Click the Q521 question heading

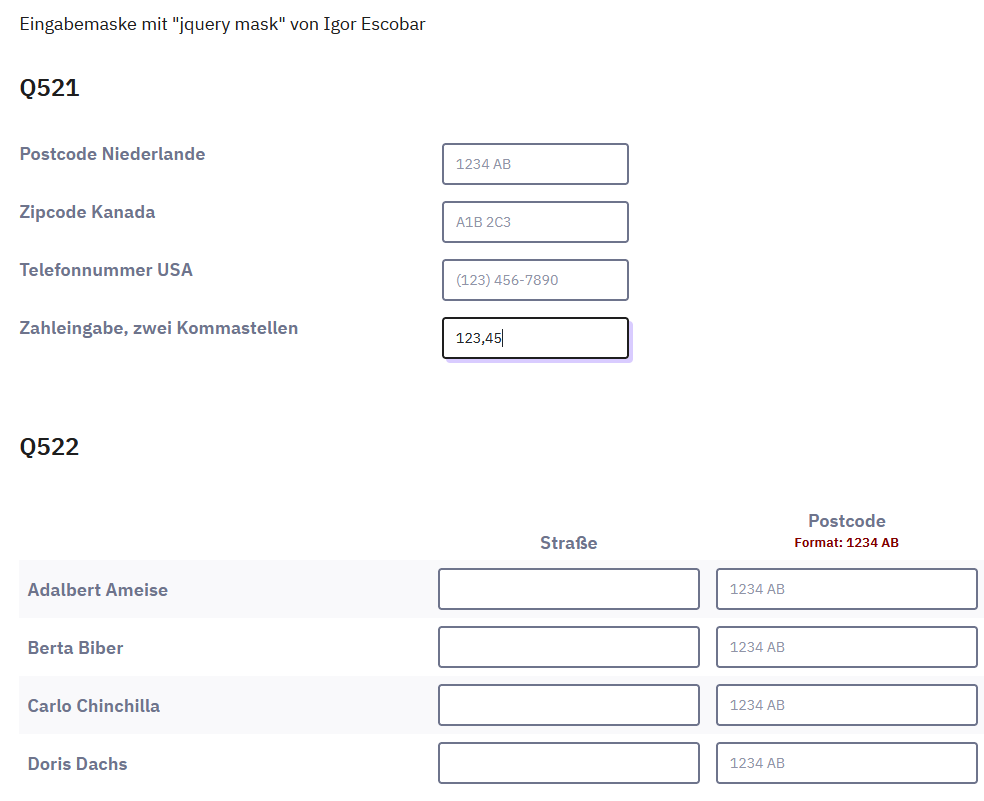(49, 88)
